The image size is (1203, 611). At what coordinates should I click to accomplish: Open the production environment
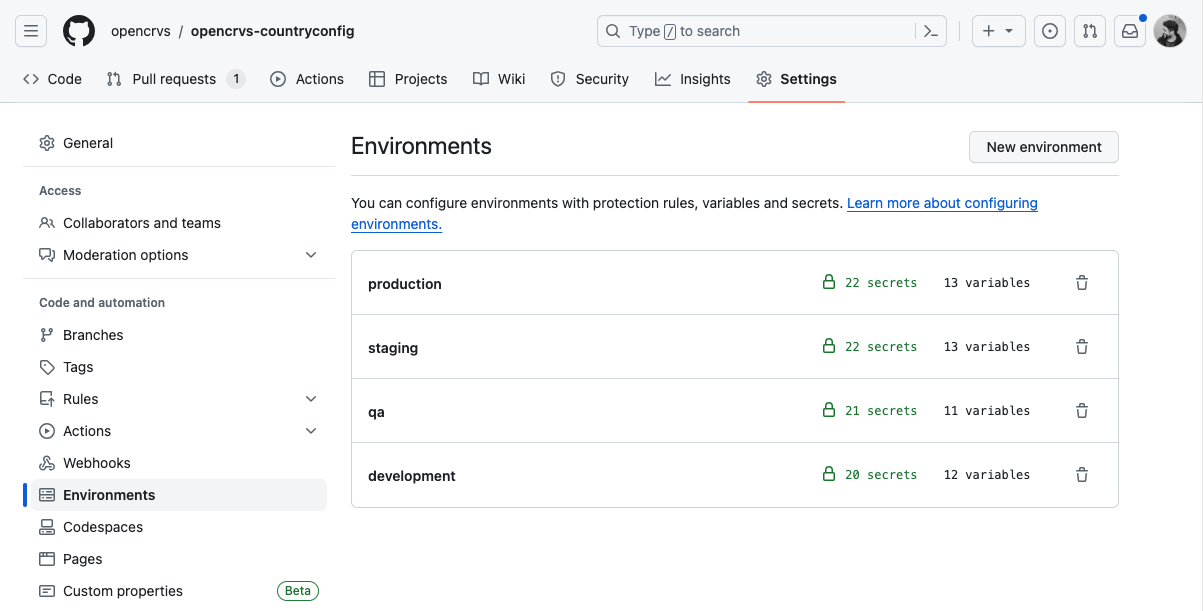click(x=405, y=284)
